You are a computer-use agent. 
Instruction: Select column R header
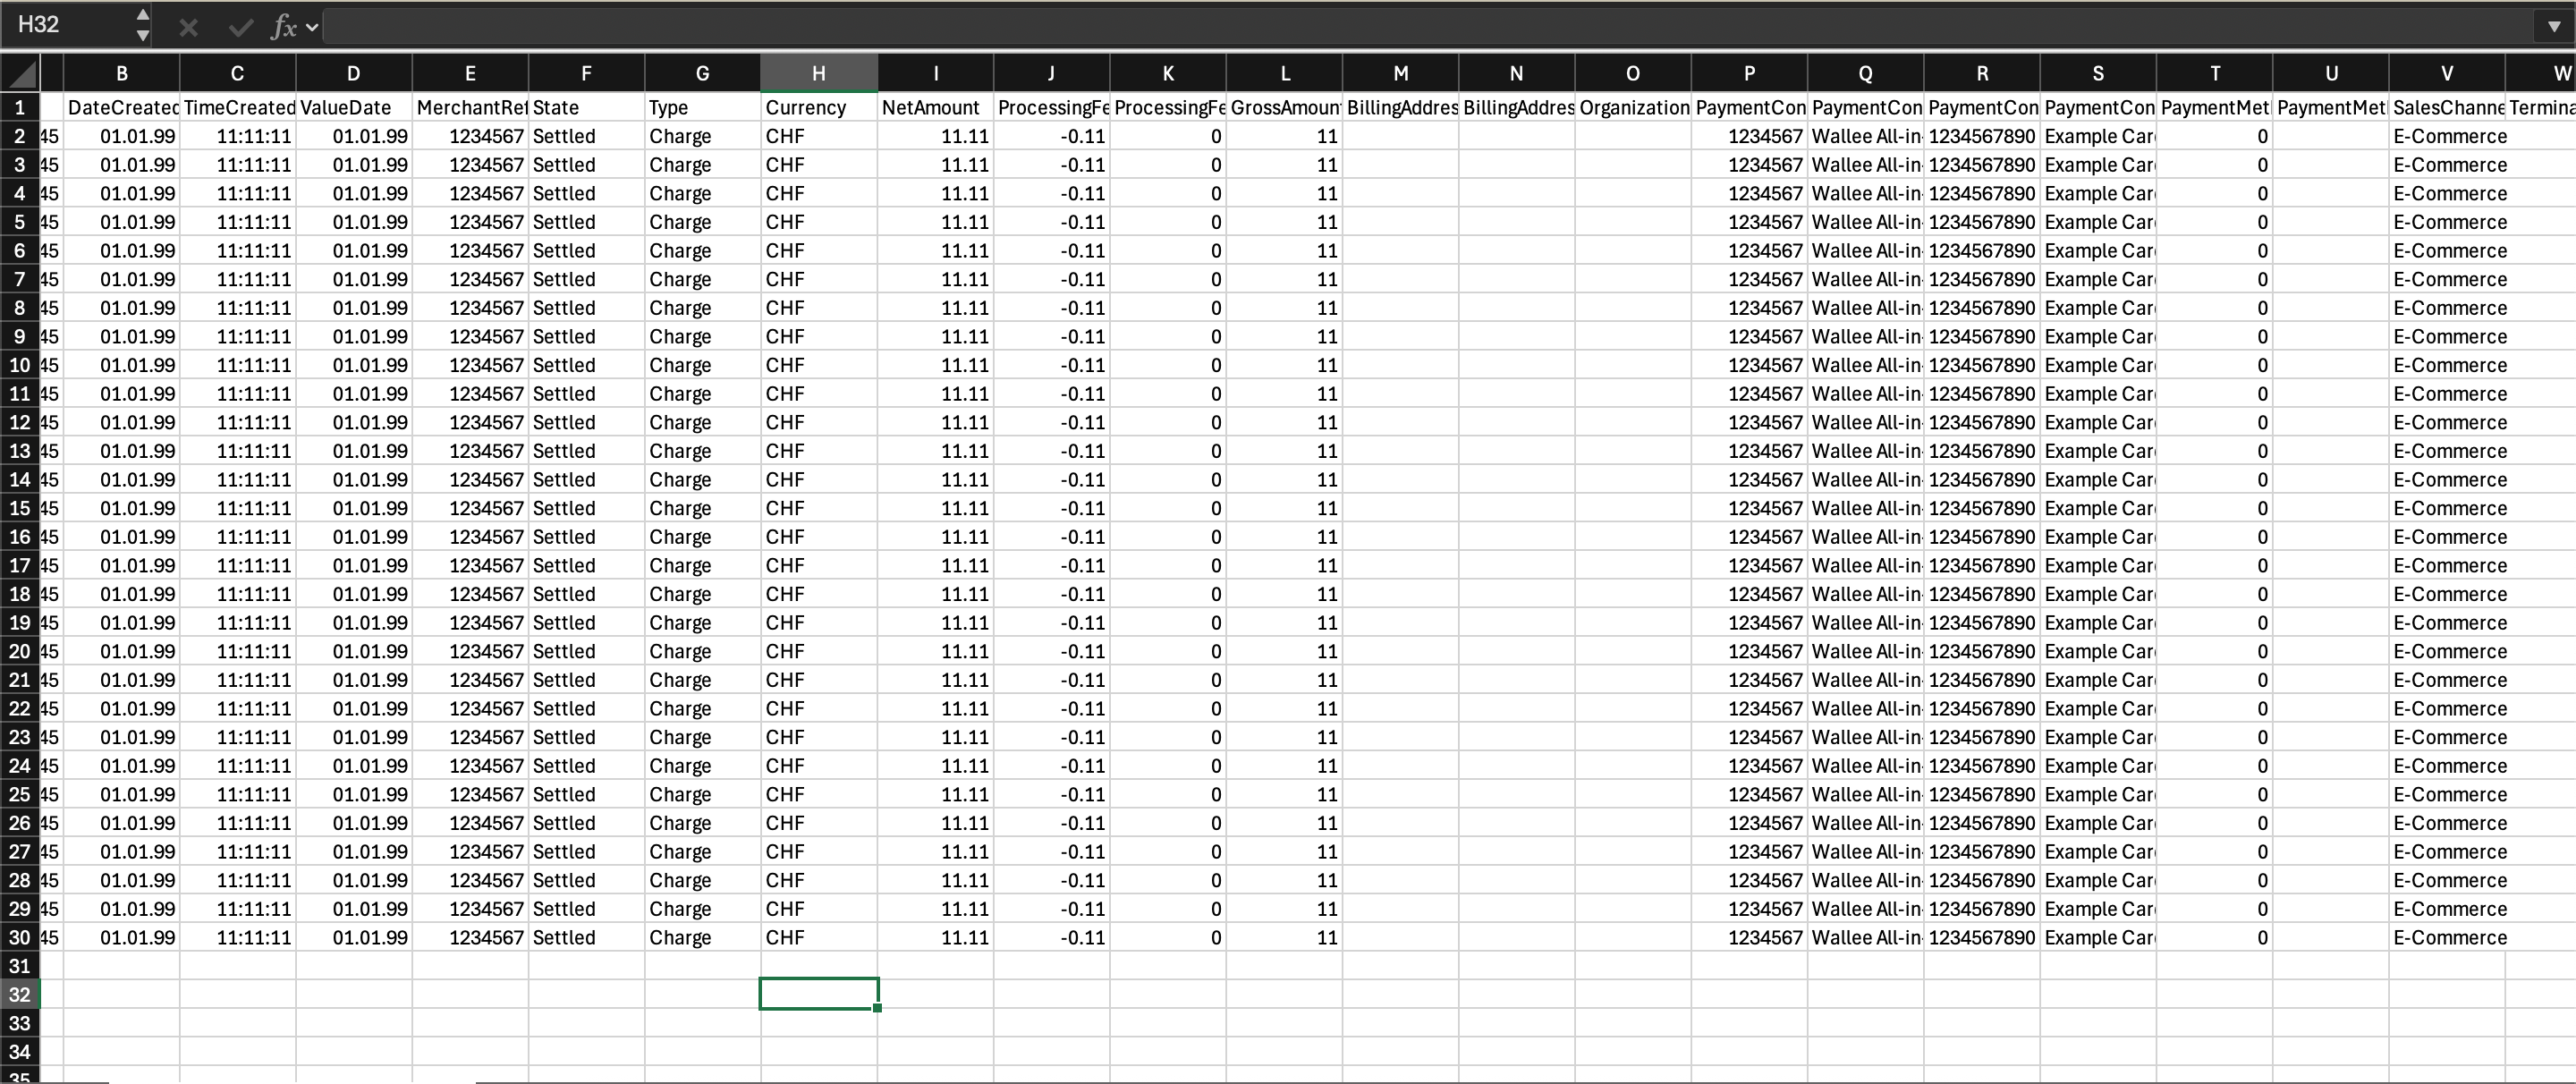click(x=1982, y=73)
